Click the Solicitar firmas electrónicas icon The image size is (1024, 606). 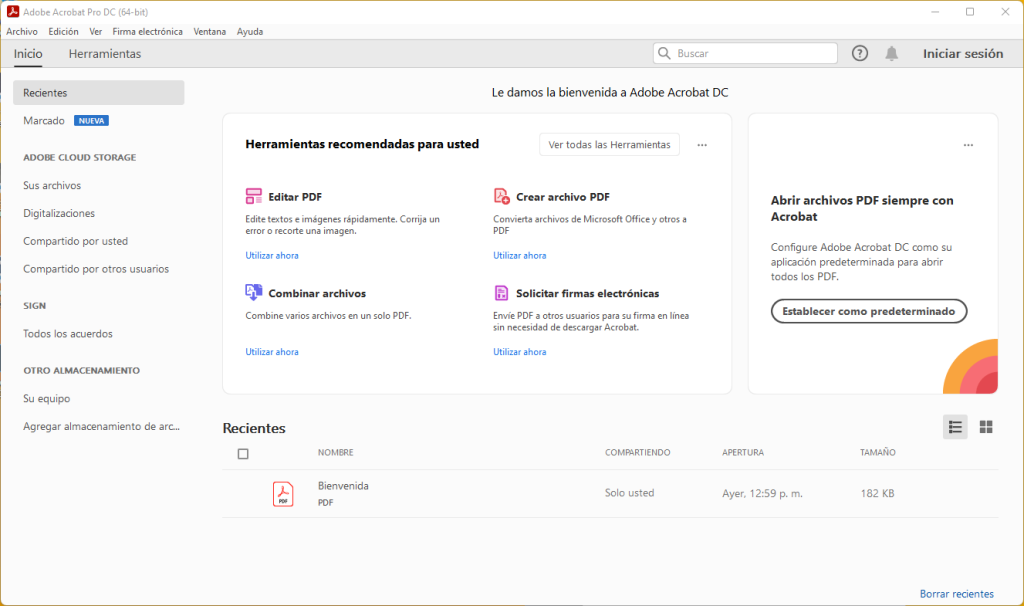point(502,293)
